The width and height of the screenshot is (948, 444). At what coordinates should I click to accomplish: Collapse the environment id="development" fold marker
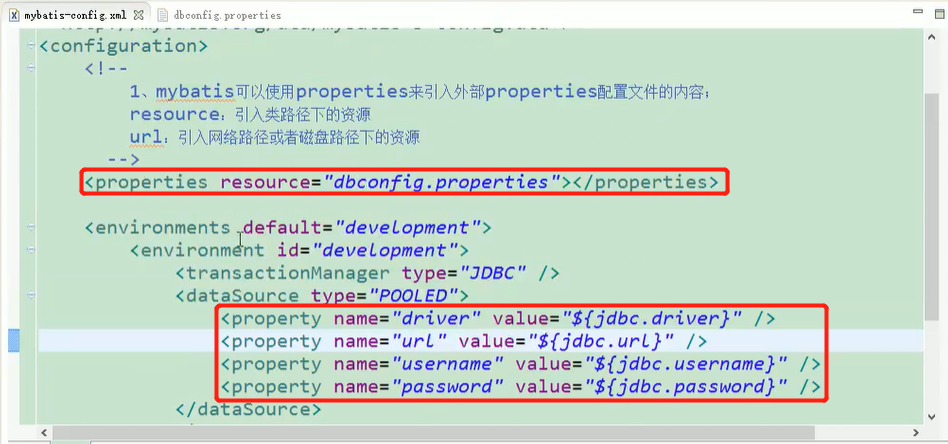(31, 250)
